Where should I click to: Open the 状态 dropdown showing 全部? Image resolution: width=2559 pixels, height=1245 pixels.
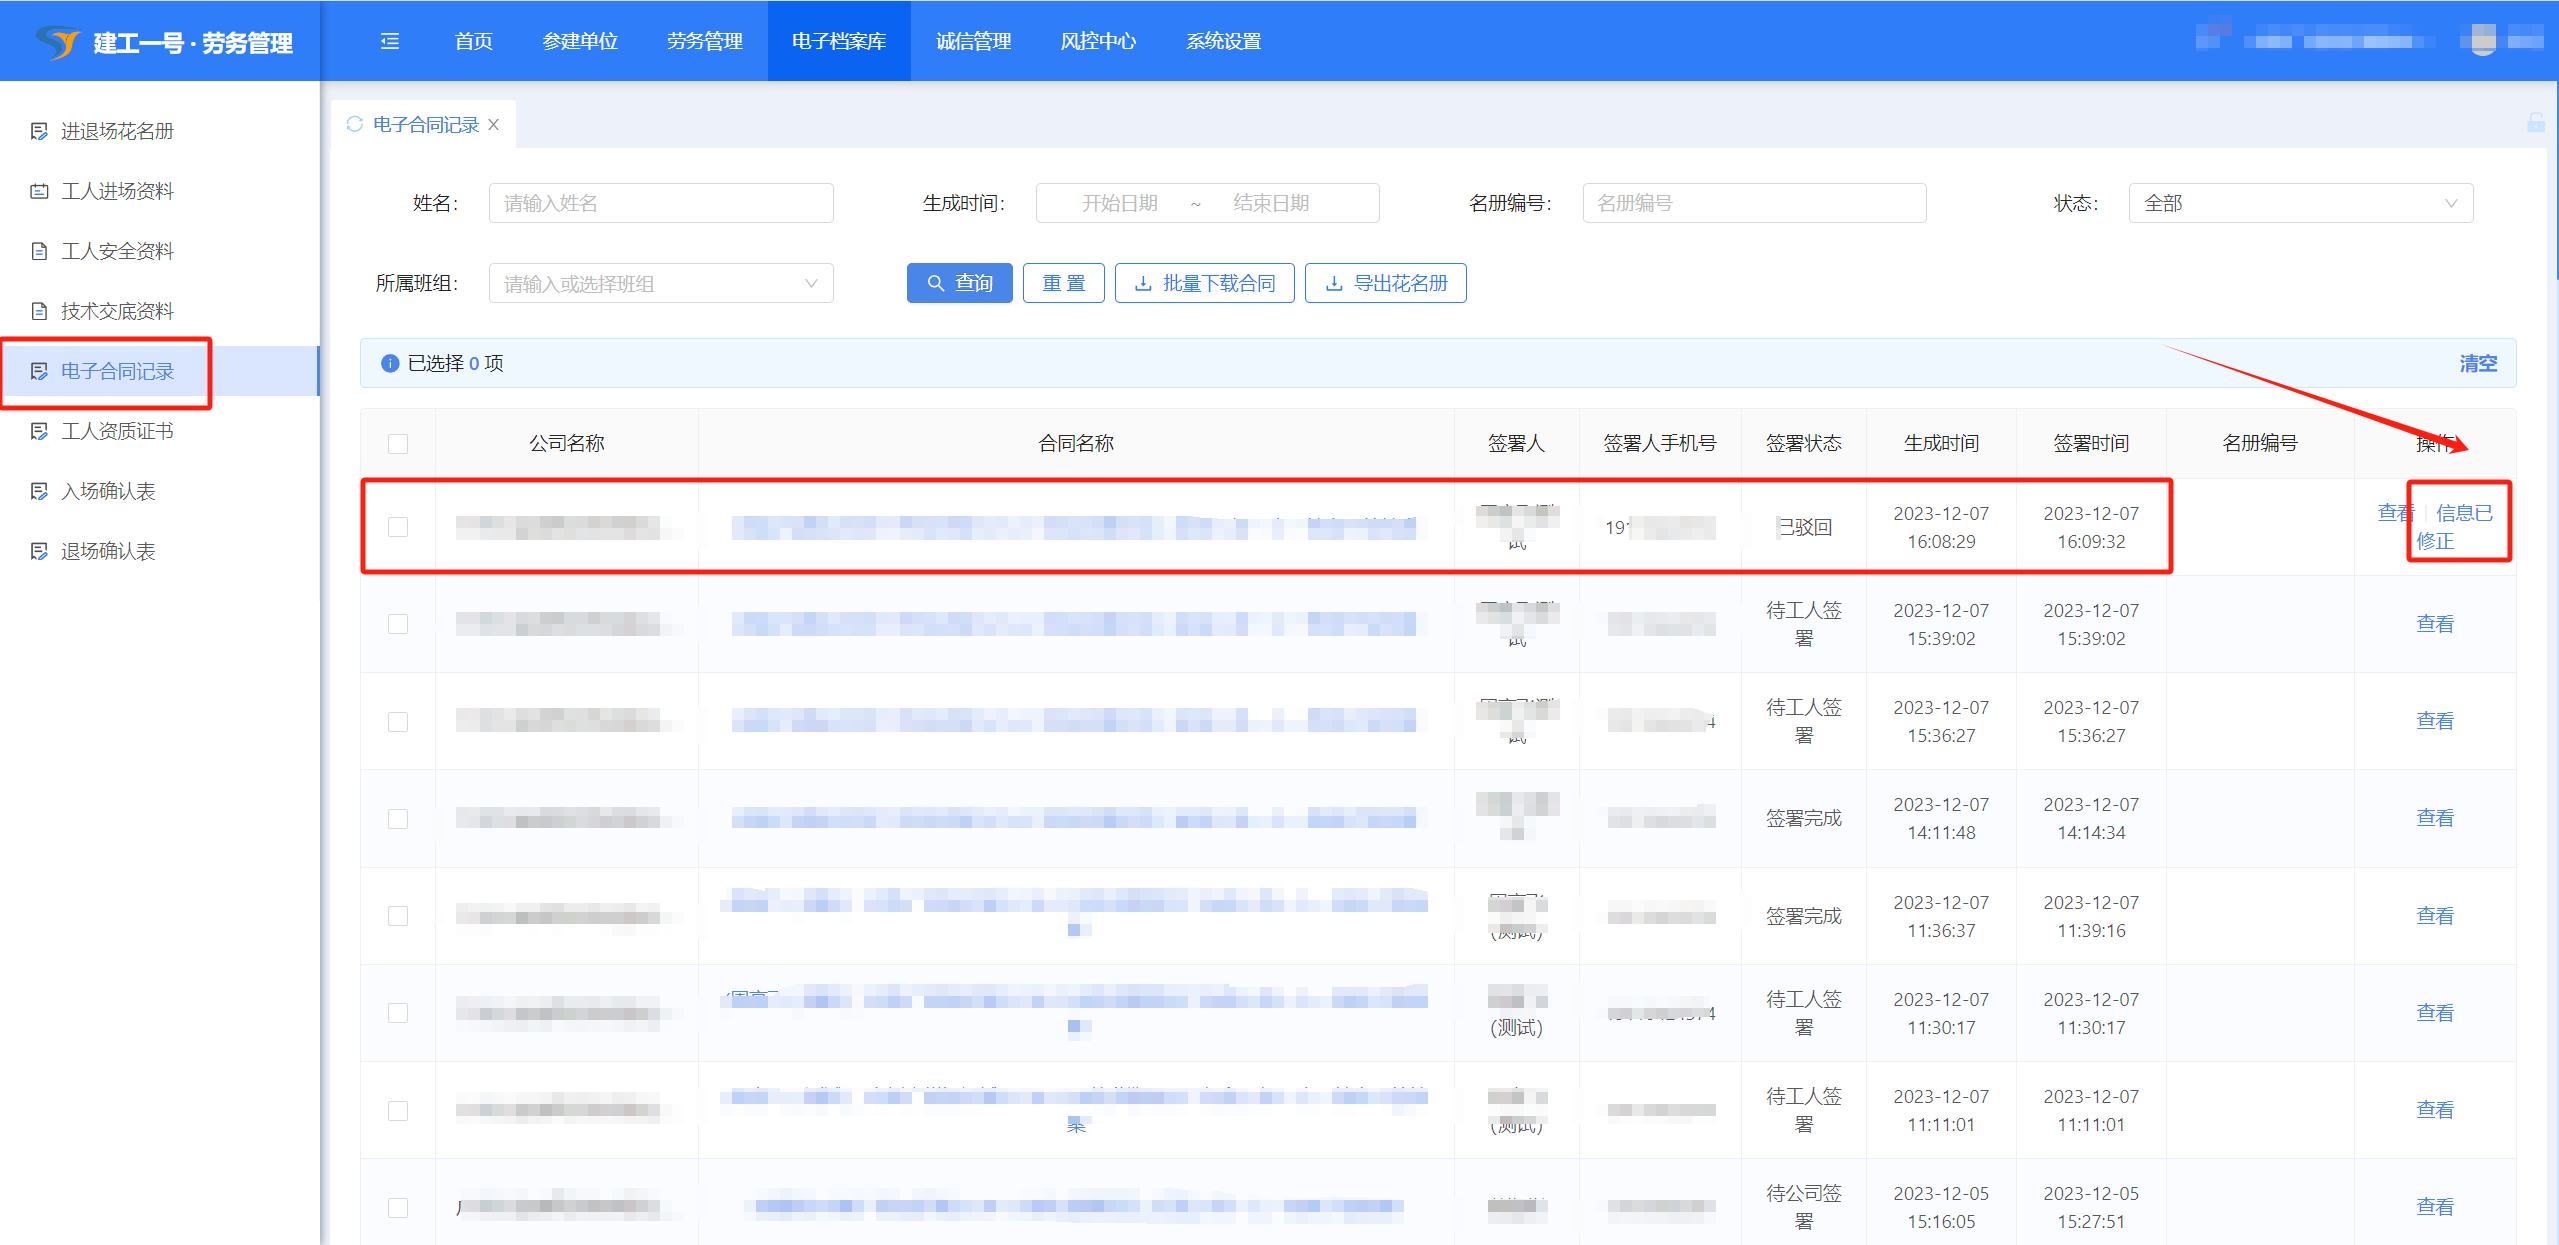(2299, 203)
